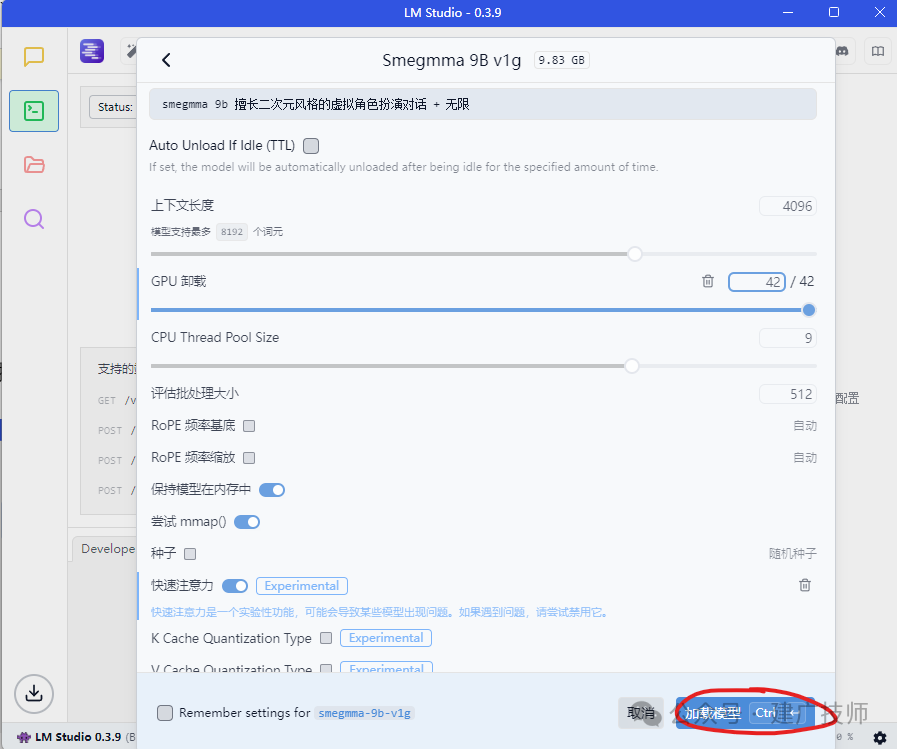Adjust the 上下文长度 slider handle
Screen dimensions: 897x749
click(x=634, y=253)
